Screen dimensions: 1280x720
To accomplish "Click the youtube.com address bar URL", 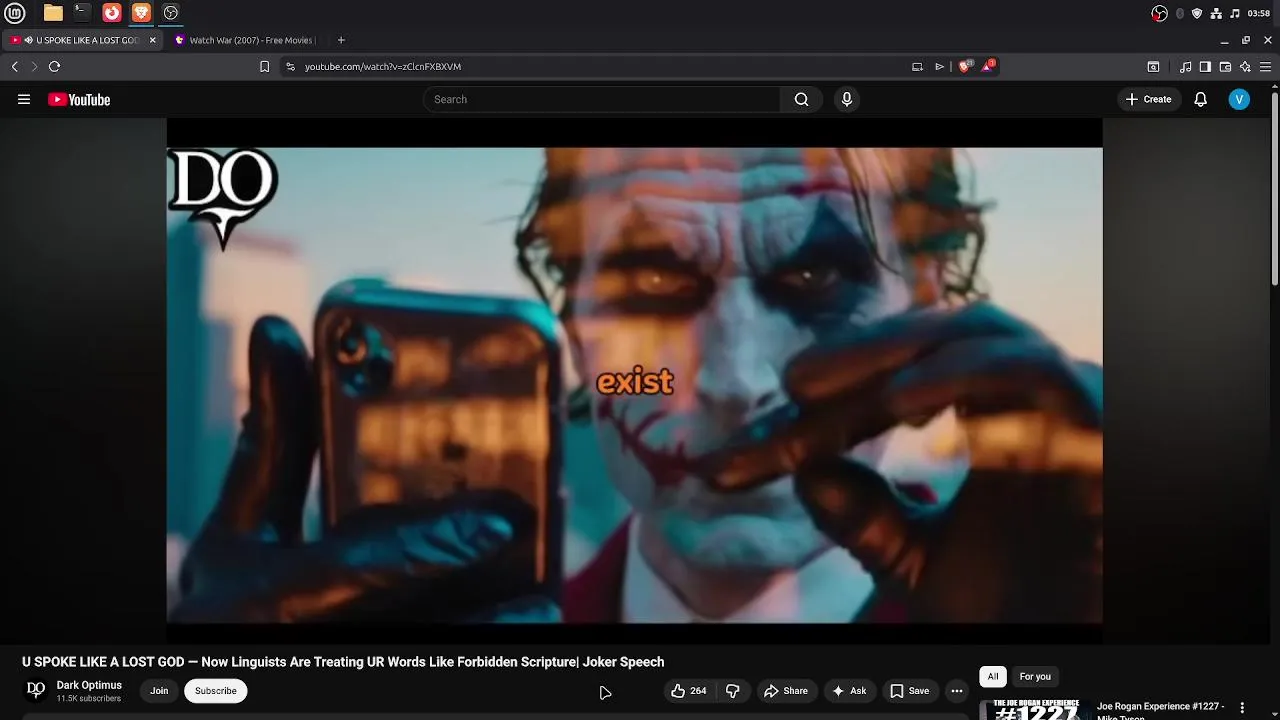I will (x=383, y=67).
